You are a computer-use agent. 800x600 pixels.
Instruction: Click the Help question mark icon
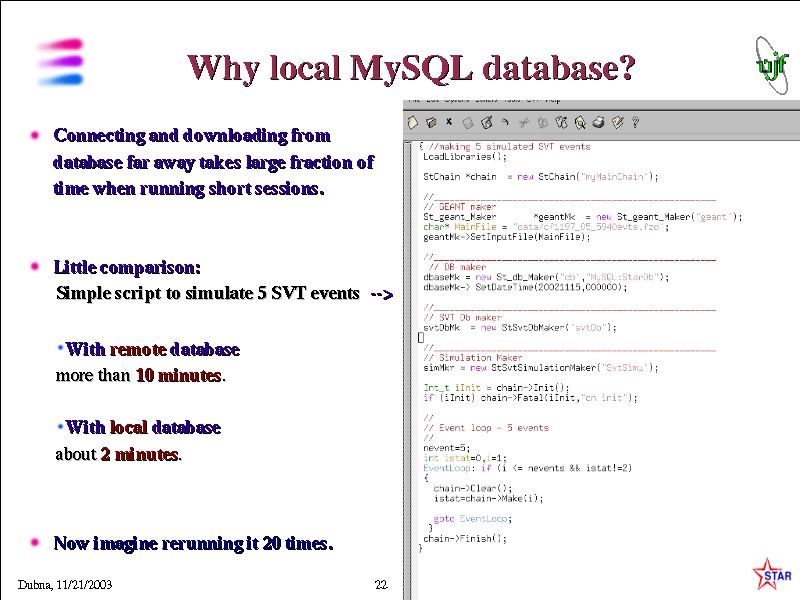[x=635, y=122]
